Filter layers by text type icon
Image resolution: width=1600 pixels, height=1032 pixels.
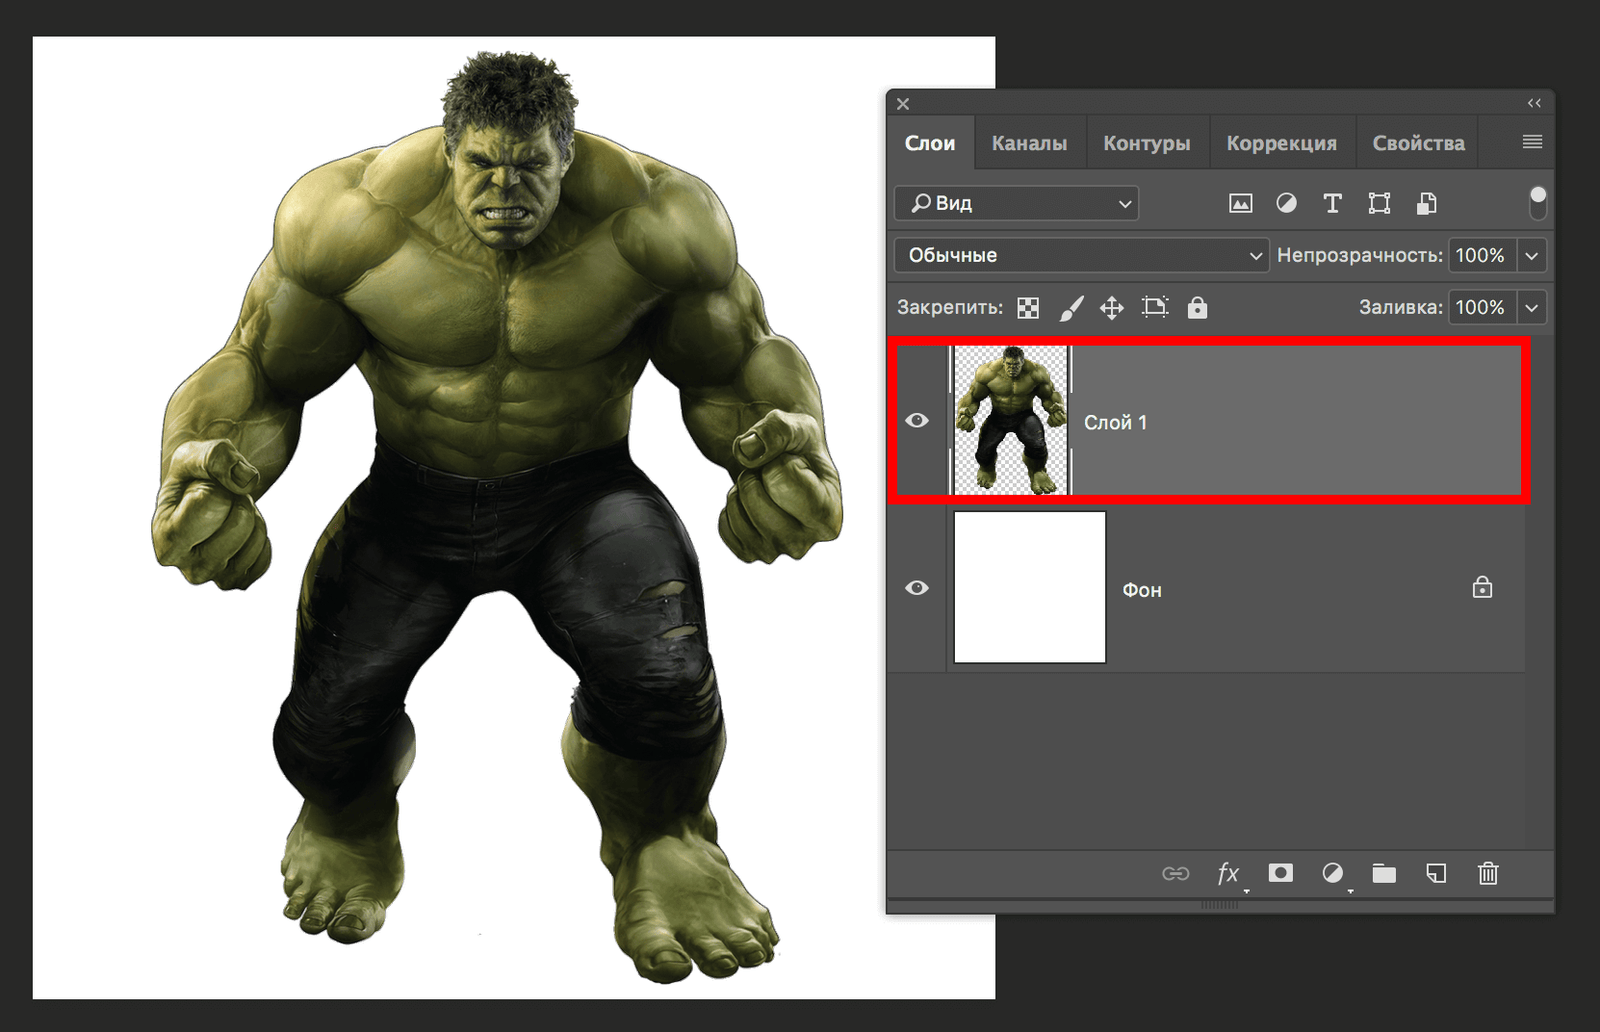pos(1332,204)
